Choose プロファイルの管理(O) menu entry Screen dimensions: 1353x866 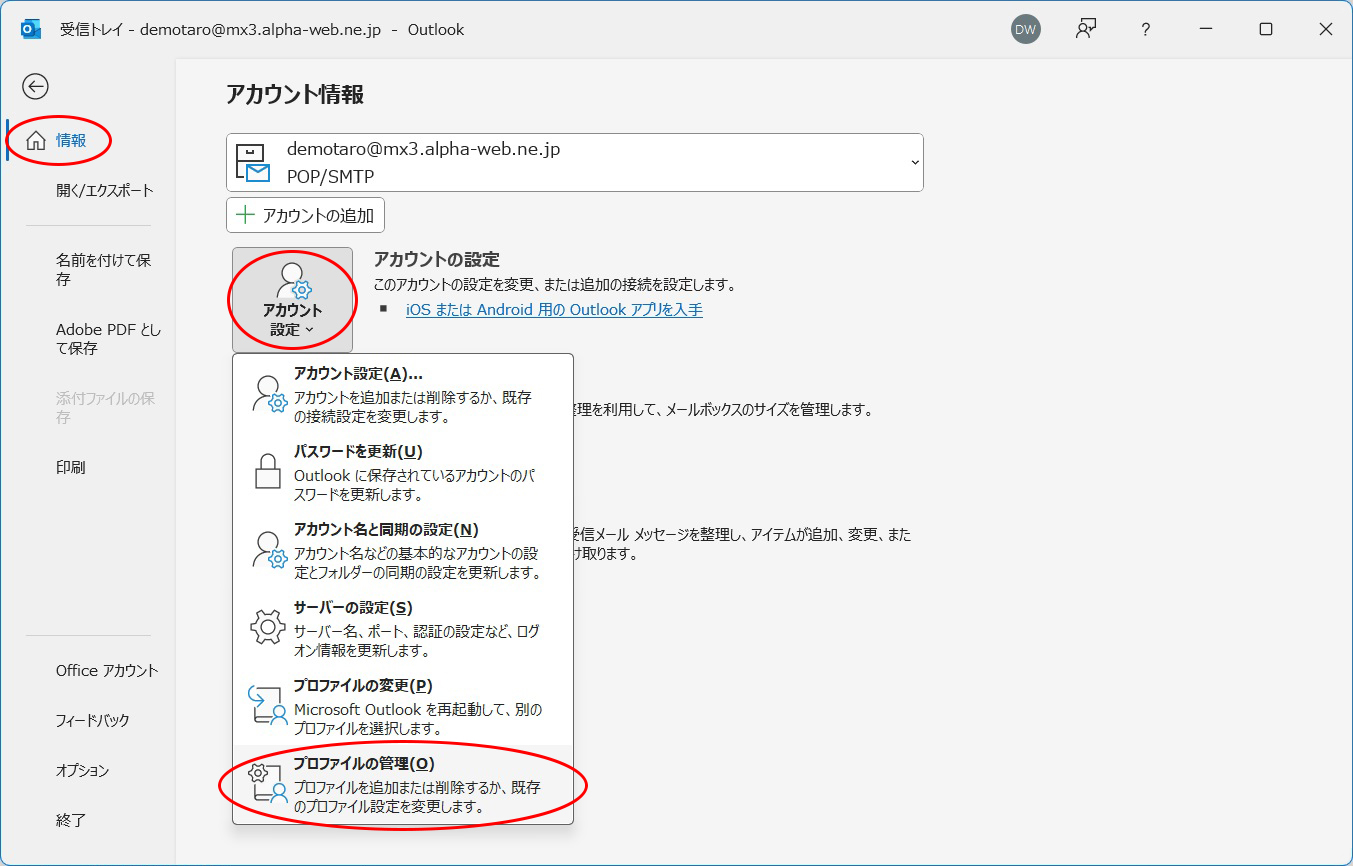click(403, 785)
